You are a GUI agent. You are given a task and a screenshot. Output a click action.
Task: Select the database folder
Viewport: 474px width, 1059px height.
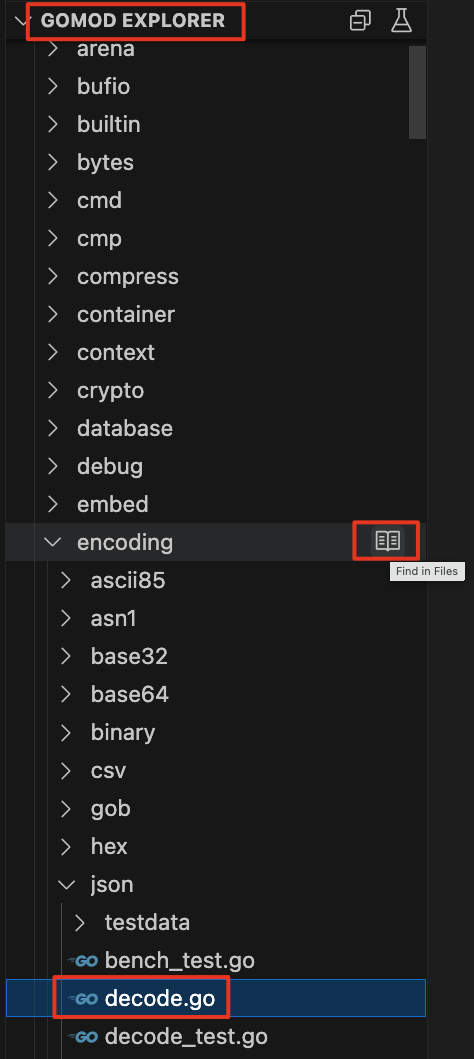125,428
